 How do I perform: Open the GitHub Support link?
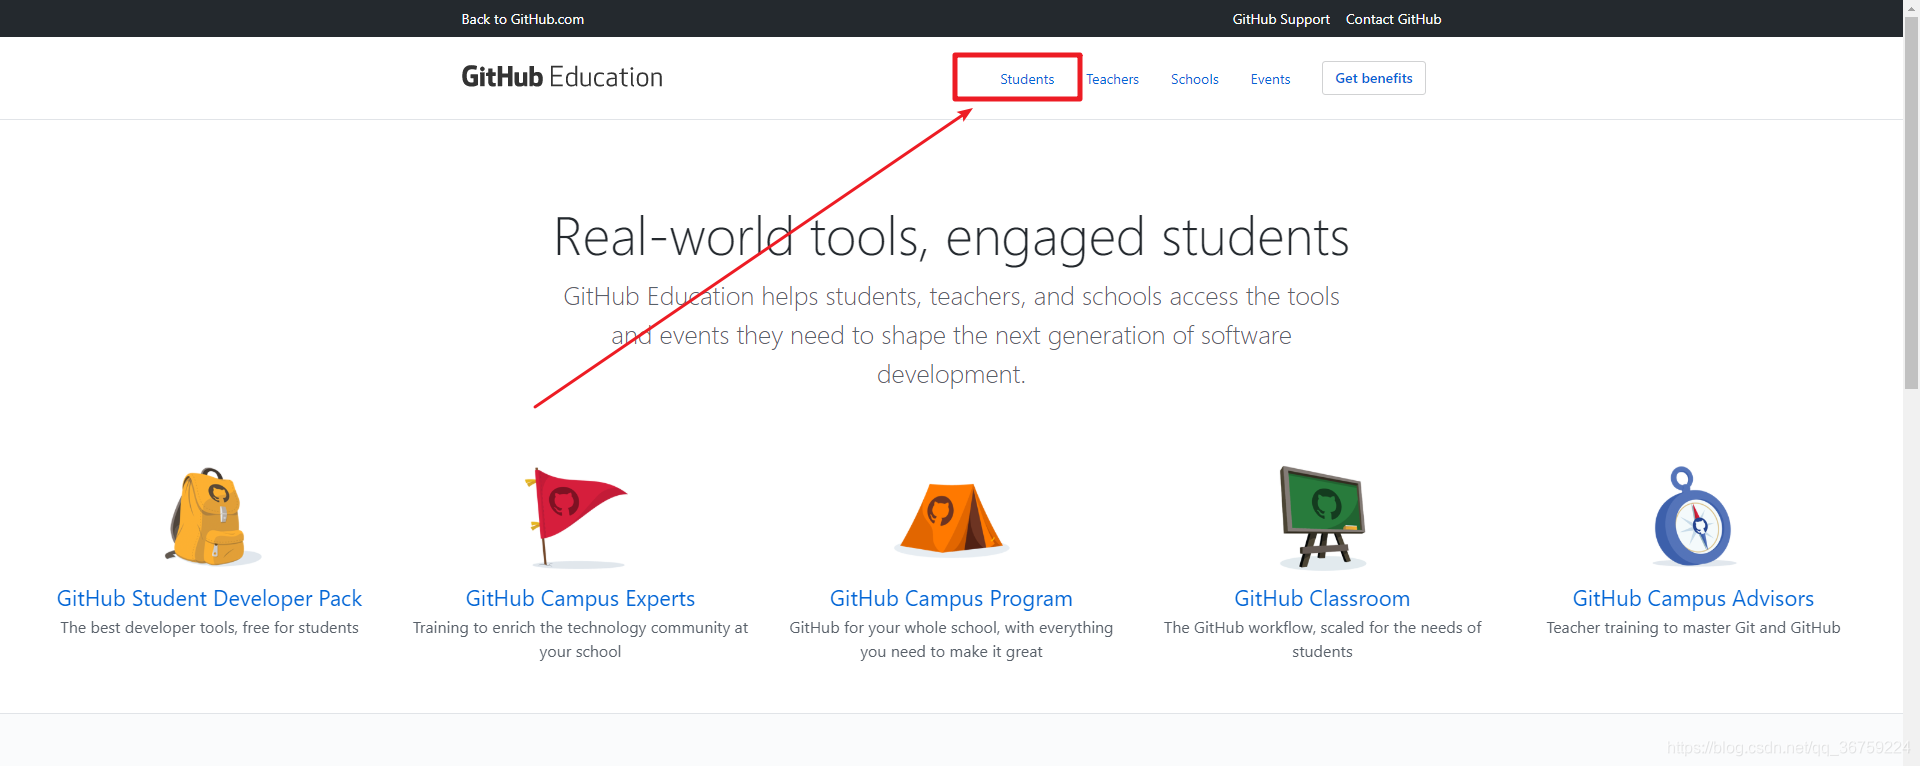click(x=1281, y=19)
